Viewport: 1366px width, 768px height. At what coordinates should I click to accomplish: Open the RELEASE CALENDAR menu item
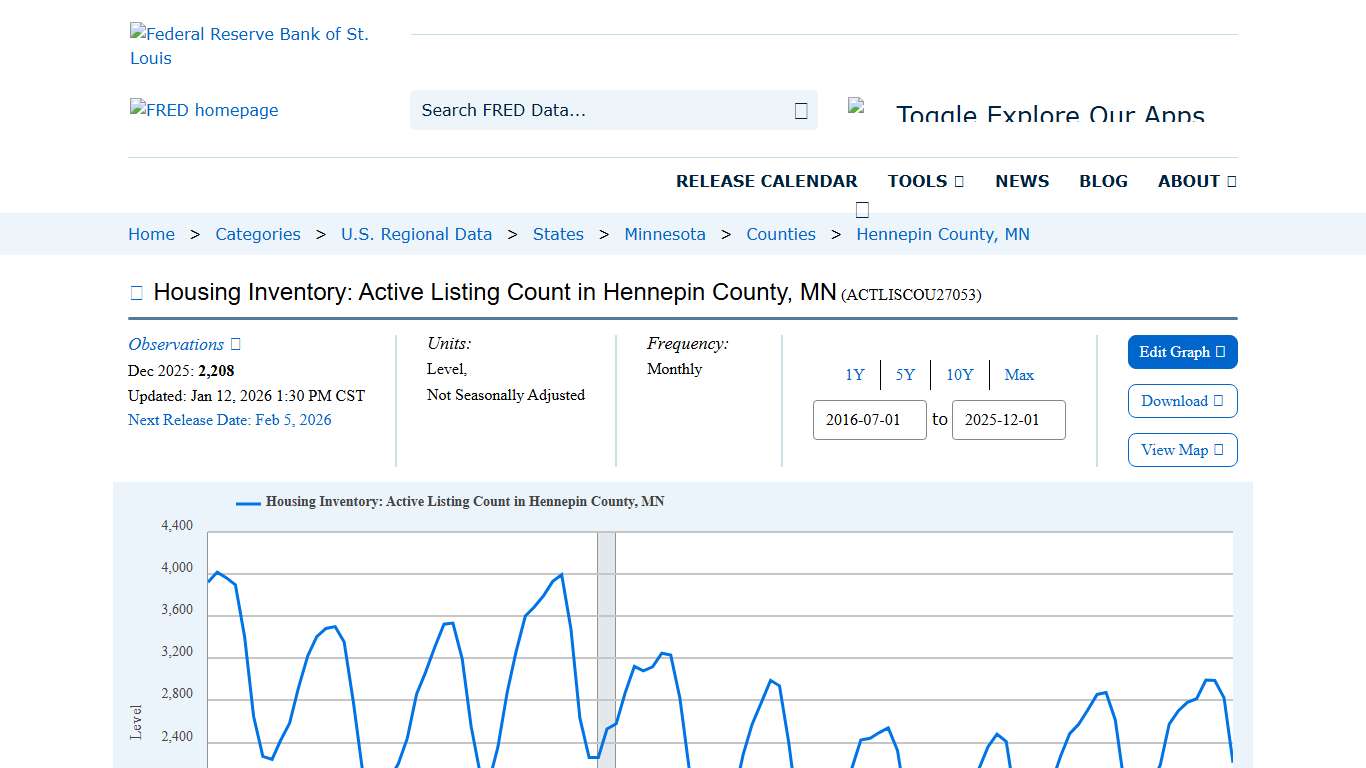[767, 181]
